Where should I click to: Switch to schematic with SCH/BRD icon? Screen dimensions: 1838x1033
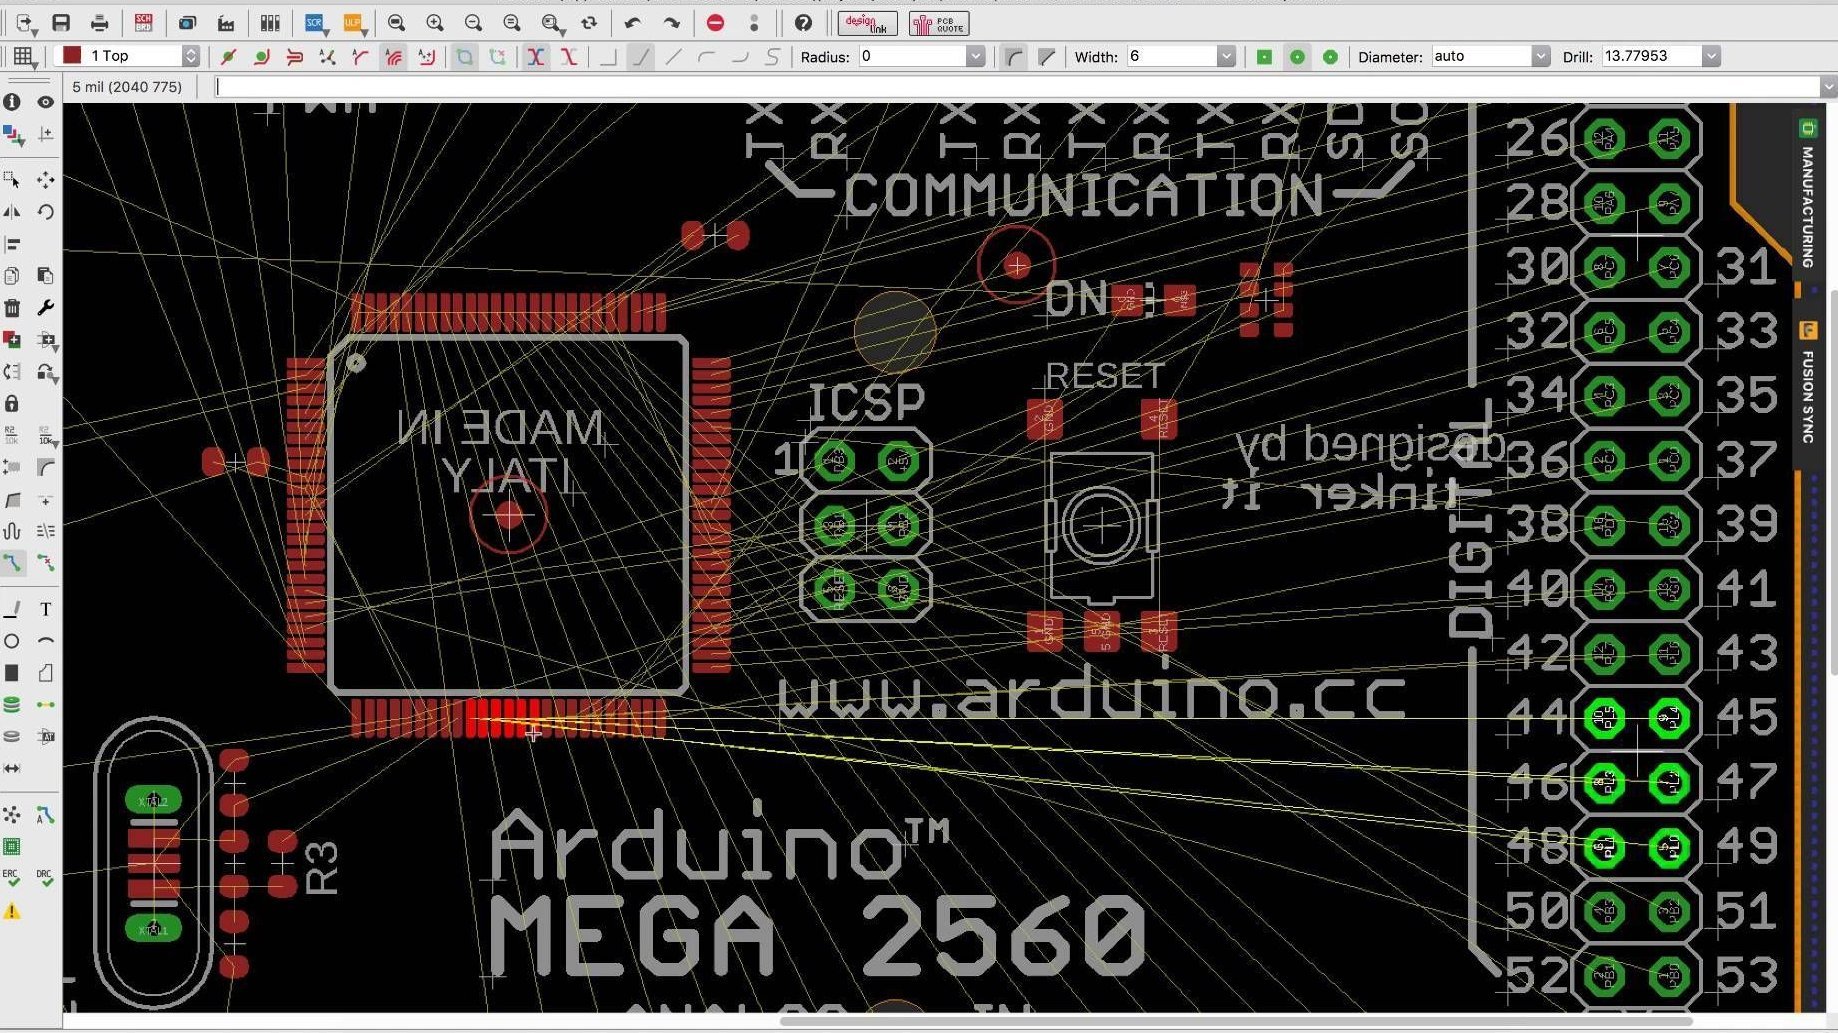[x=144, y=22]
